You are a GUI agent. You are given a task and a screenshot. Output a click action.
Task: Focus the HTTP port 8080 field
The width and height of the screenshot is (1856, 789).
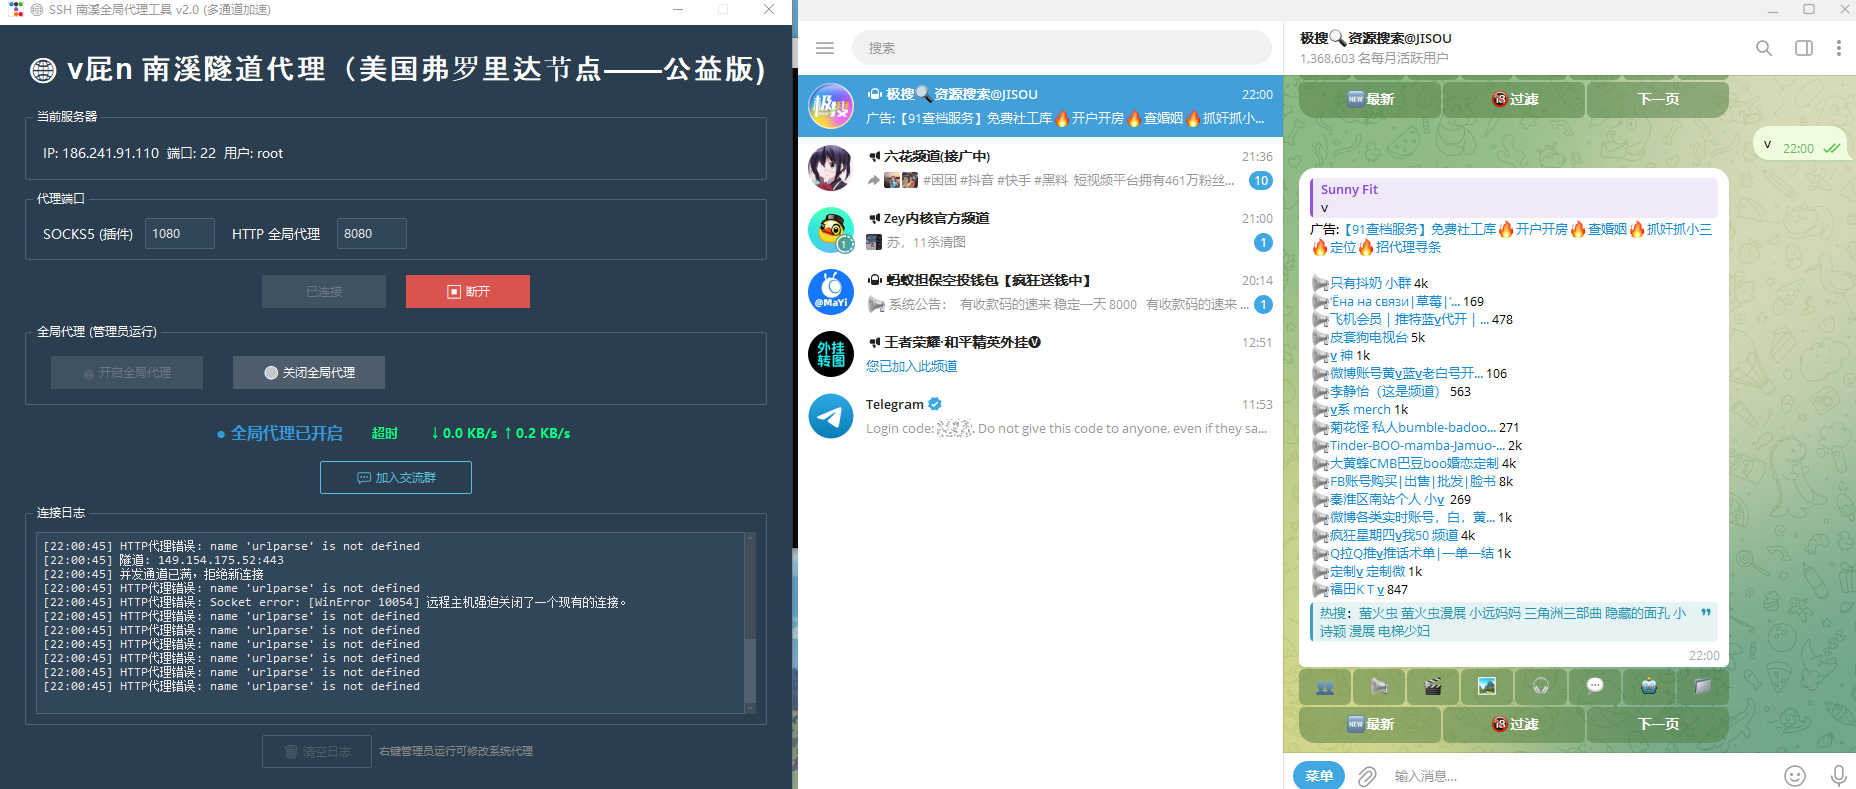tap(372, 233)
